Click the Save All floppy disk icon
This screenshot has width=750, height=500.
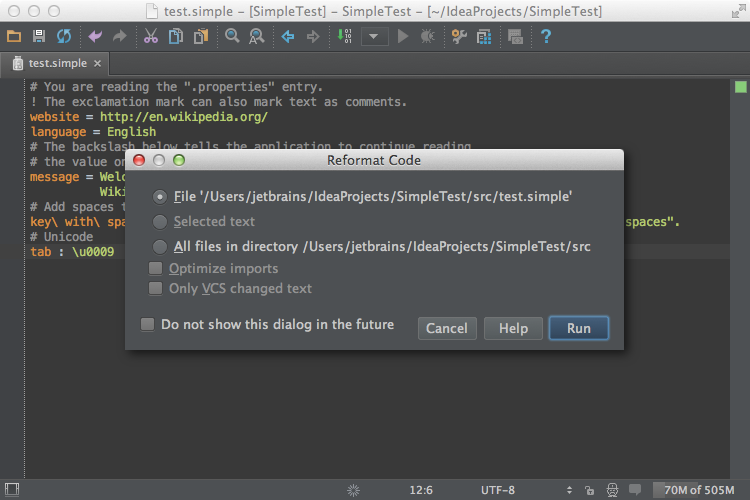(39, 37)
